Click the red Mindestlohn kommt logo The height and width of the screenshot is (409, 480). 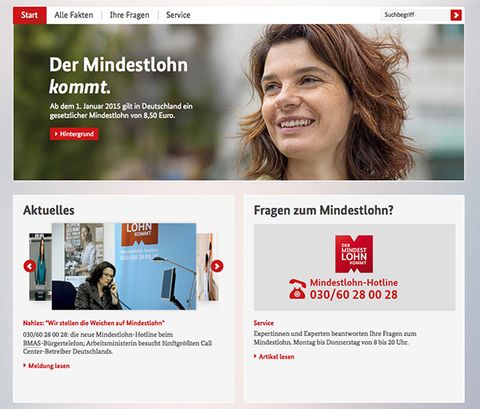[x=354, y=254]
